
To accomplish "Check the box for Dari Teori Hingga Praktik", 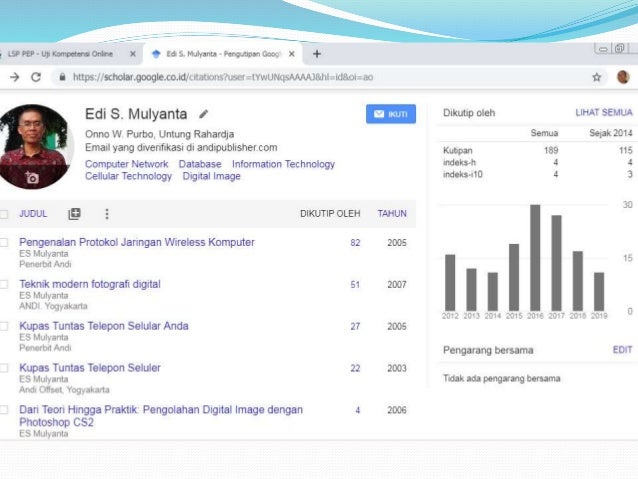I will tap(4, 410).
